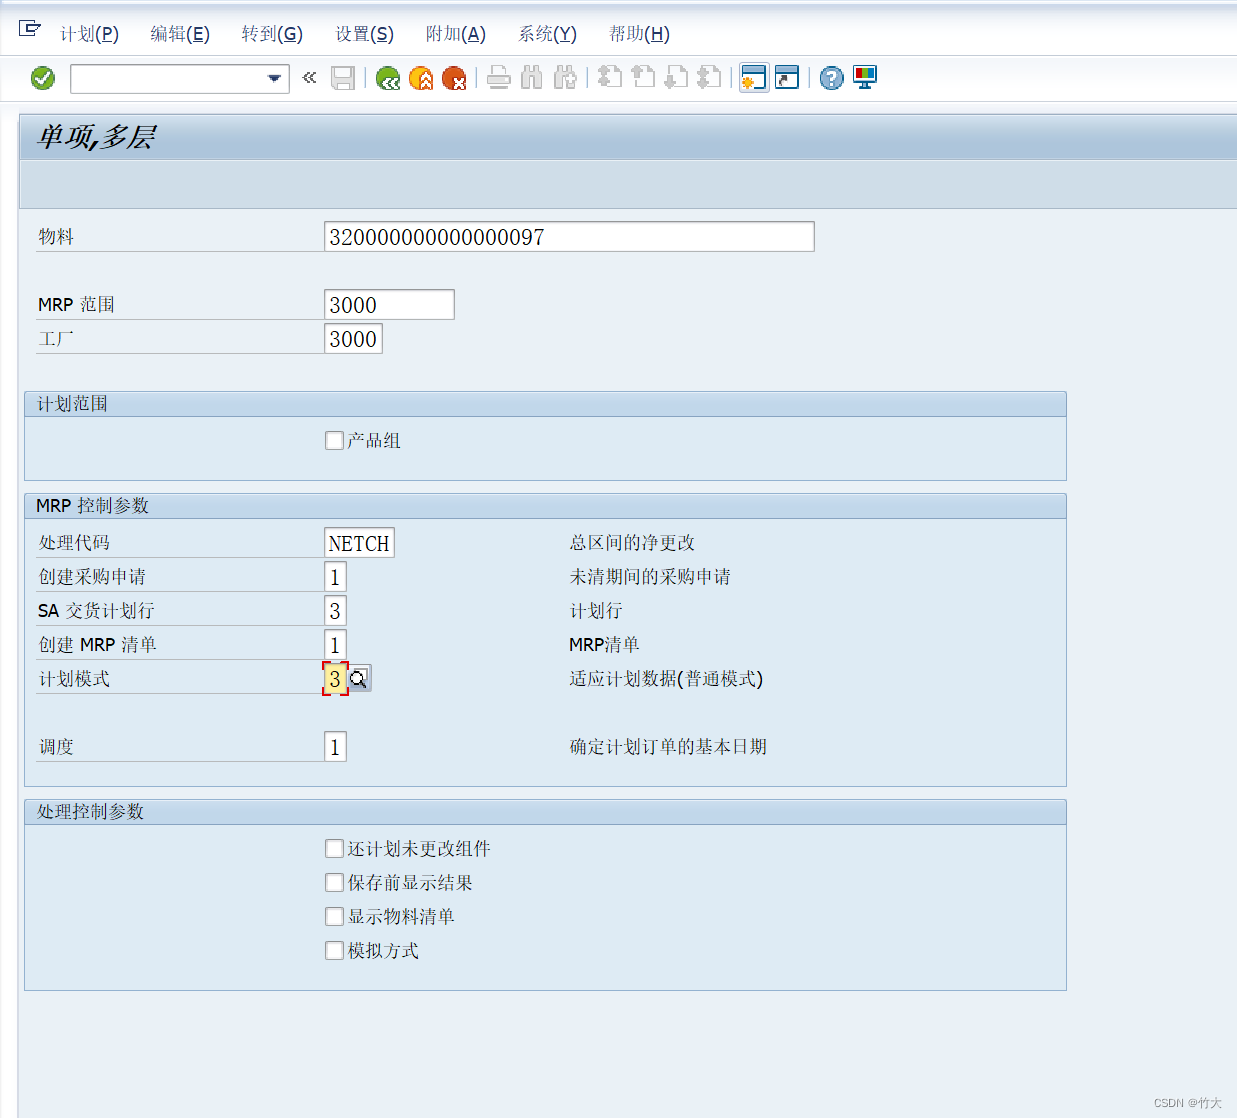This screenshot has width=1237, height=1118.
Task: Click the red Cancel icon
Action: coord(456,78)
